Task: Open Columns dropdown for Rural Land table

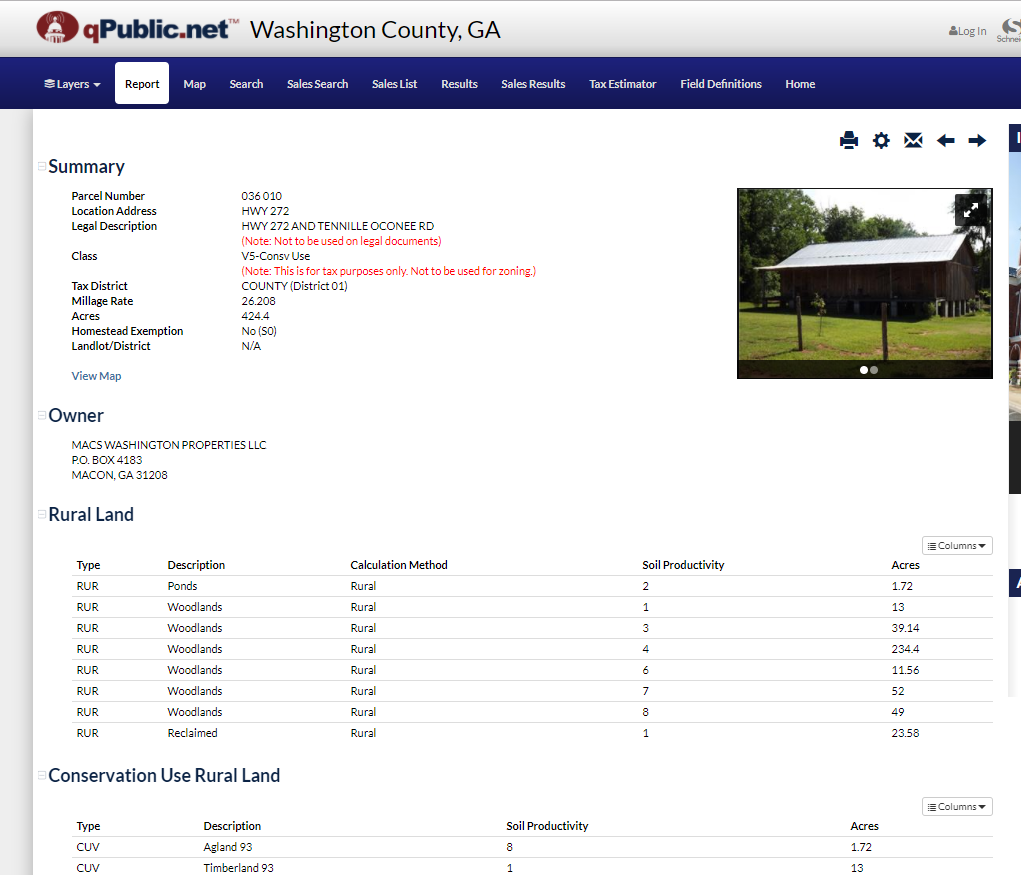Action: (957, 546)
